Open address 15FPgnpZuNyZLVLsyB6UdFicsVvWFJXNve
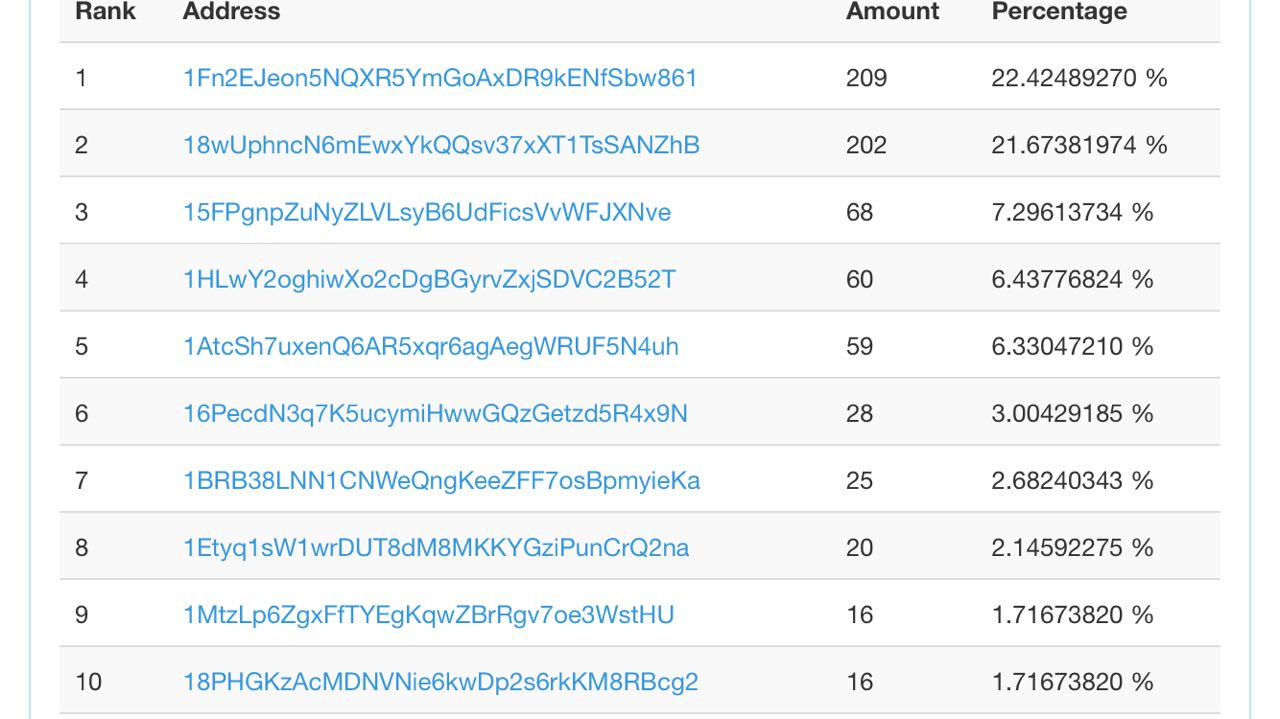 click(x=427, y=212)
